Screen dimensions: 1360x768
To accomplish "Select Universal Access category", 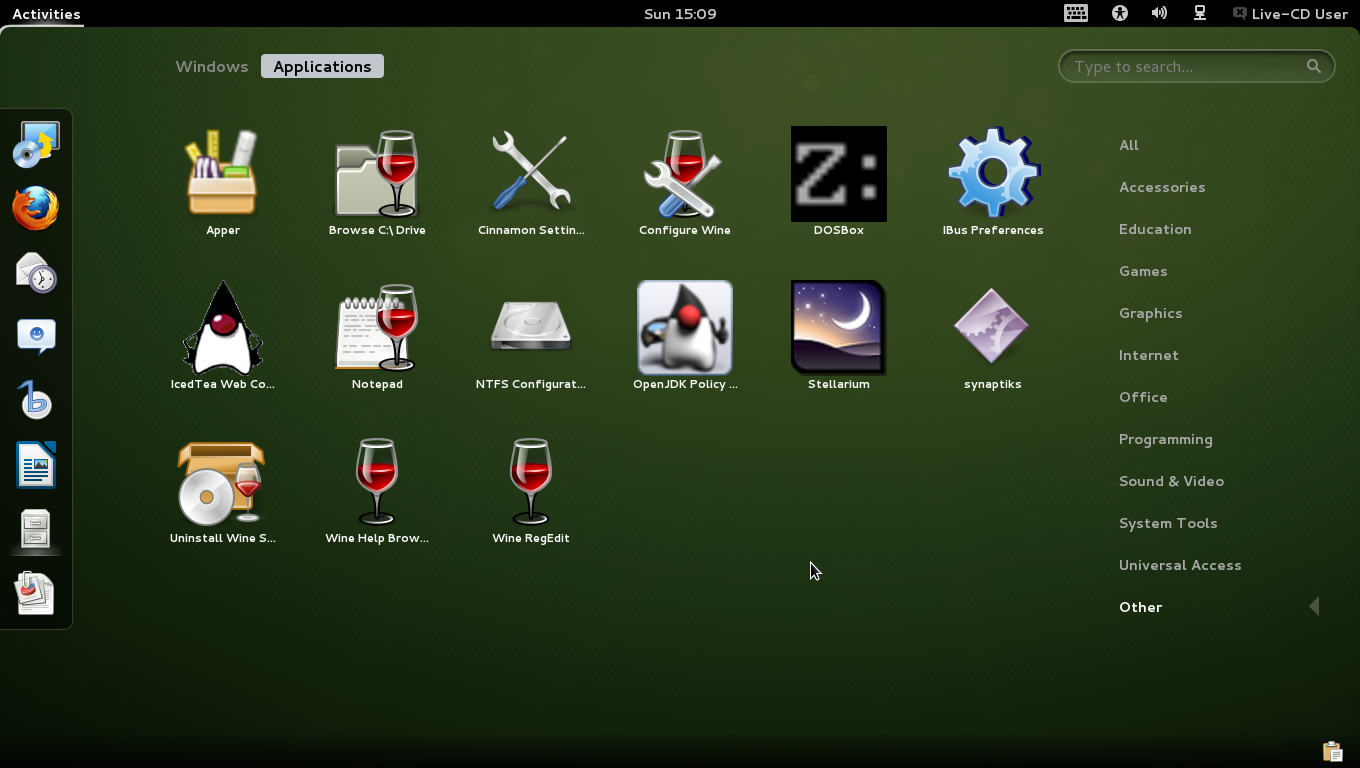I will coord(1180,565).
